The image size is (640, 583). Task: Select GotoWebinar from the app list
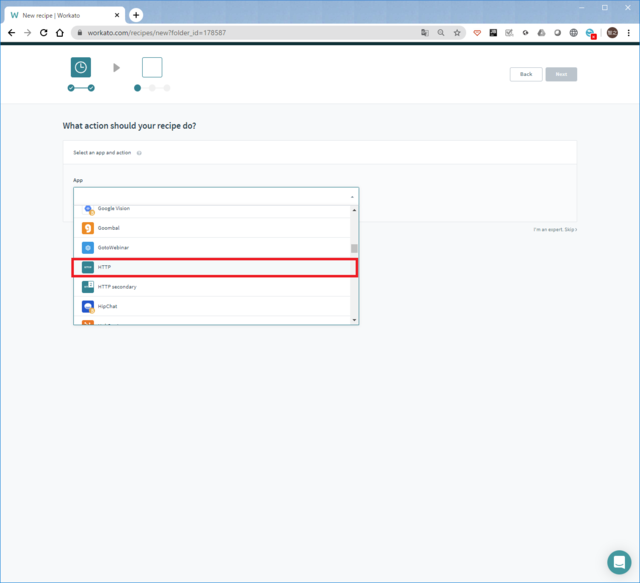212,247
